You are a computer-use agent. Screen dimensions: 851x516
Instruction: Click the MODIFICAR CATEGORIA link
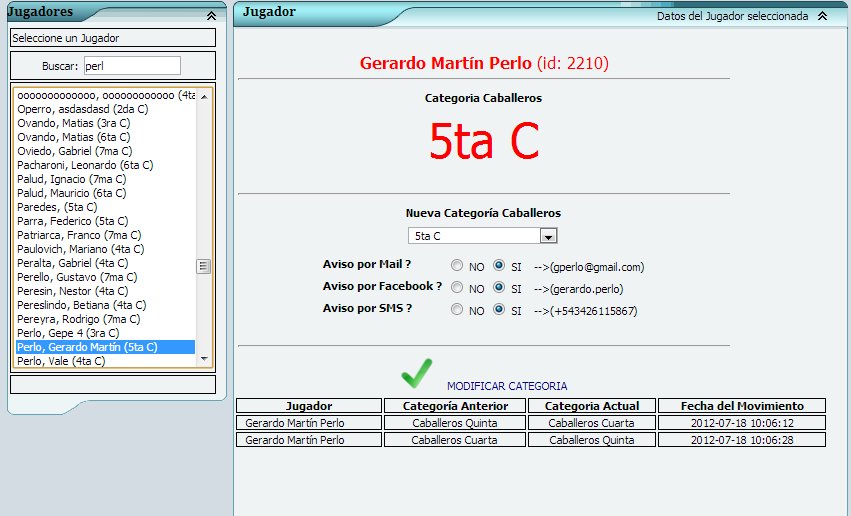click(507, 386)
